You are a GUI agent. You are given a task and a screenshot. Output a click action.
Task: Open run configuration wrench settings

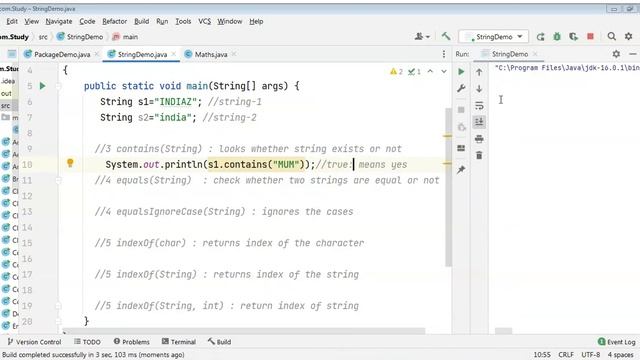tap(461, 88)
